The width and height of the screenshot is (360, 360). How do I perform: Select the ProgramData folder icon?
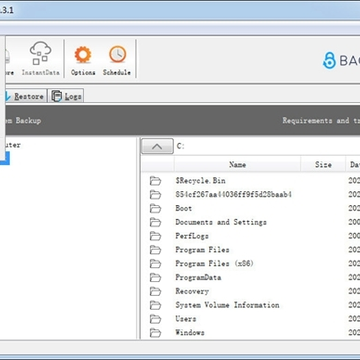(x=155, y=278)
